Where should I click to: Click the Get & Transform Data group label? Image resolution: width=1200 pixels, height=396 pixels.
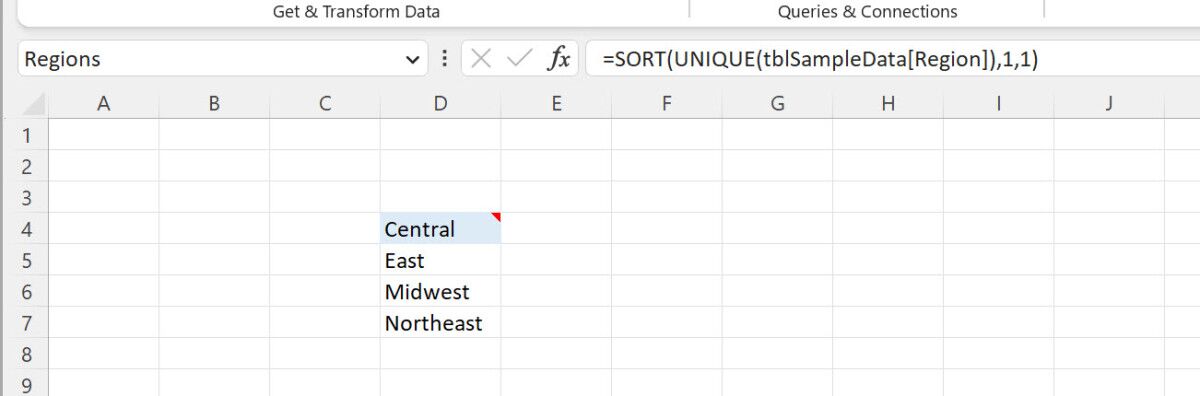pyautogui.click(x=356, y=12)
